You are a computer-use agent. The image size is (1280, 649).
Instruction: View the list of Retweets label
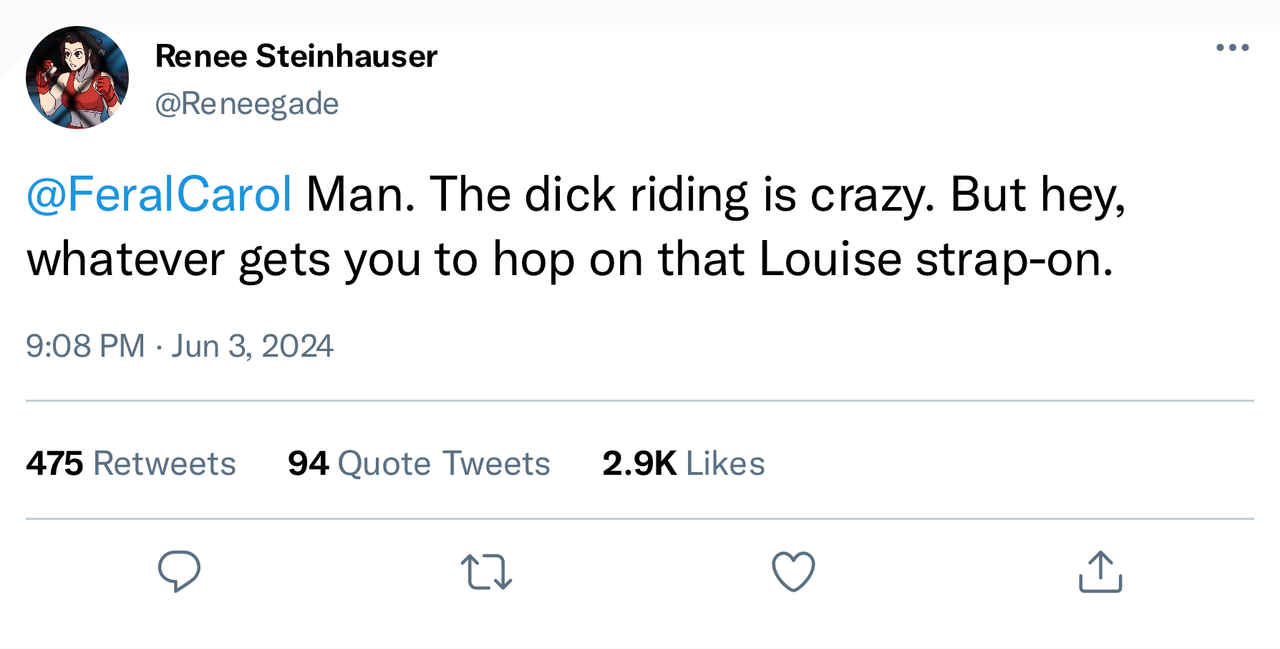point(164,464)
